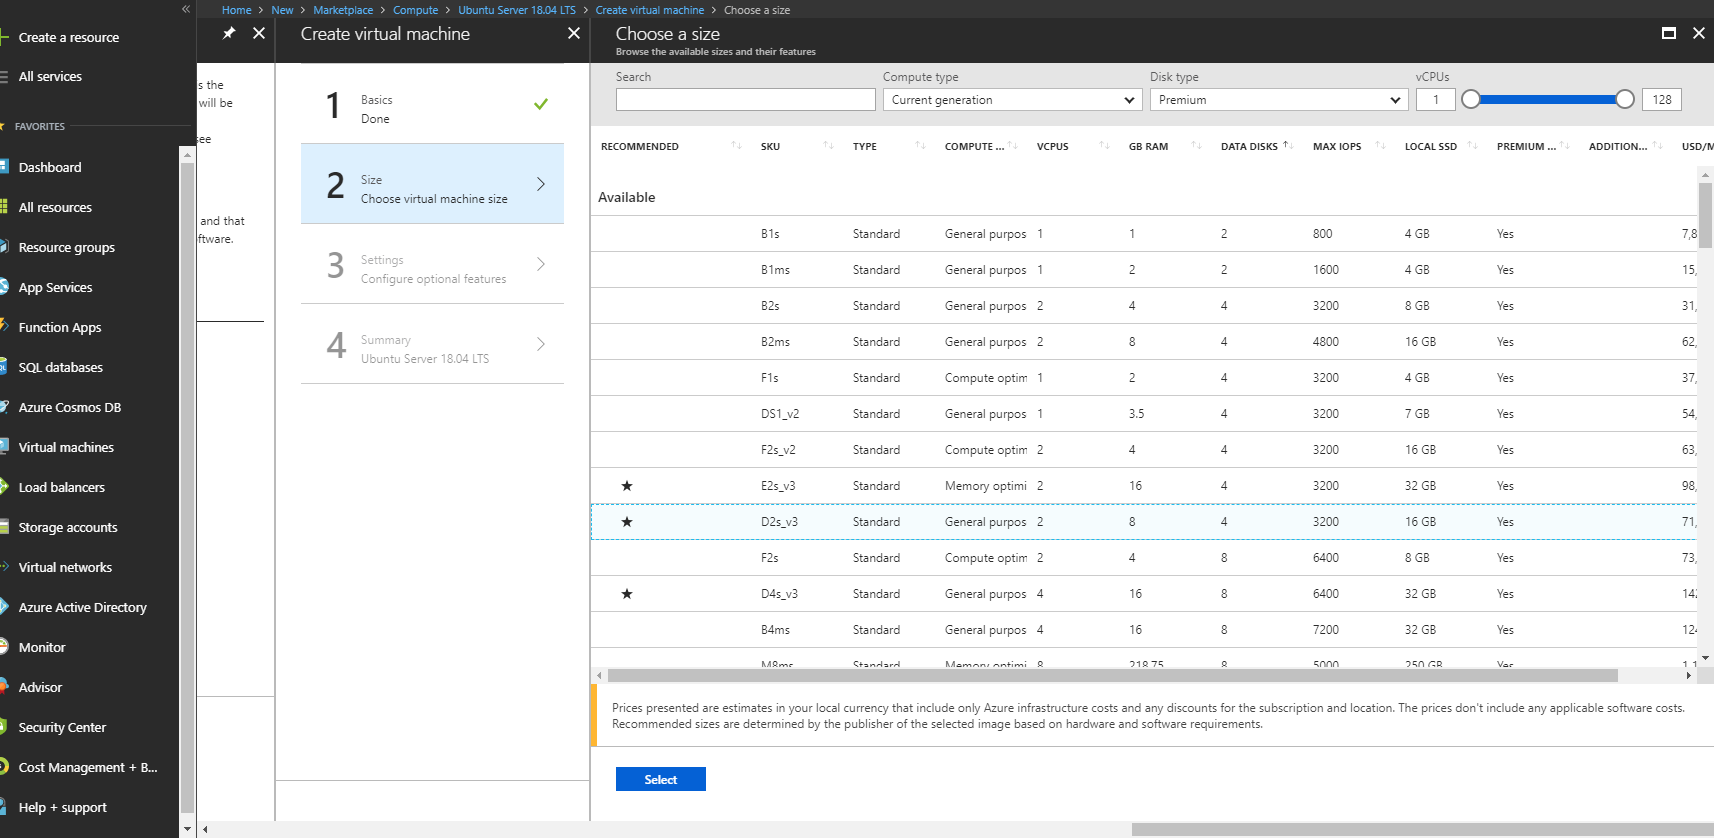Sort the table by the GB RAM column arrows

[1196, 146]
